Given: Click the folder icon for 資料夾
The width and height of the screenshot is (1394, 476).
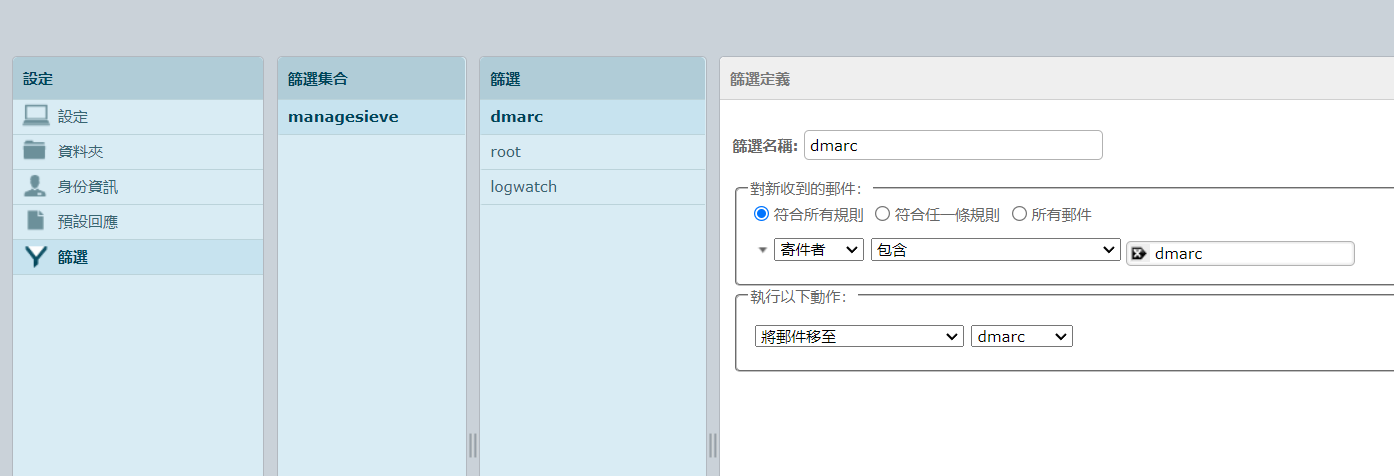Looking at the screenshot, I should (36, 151).
